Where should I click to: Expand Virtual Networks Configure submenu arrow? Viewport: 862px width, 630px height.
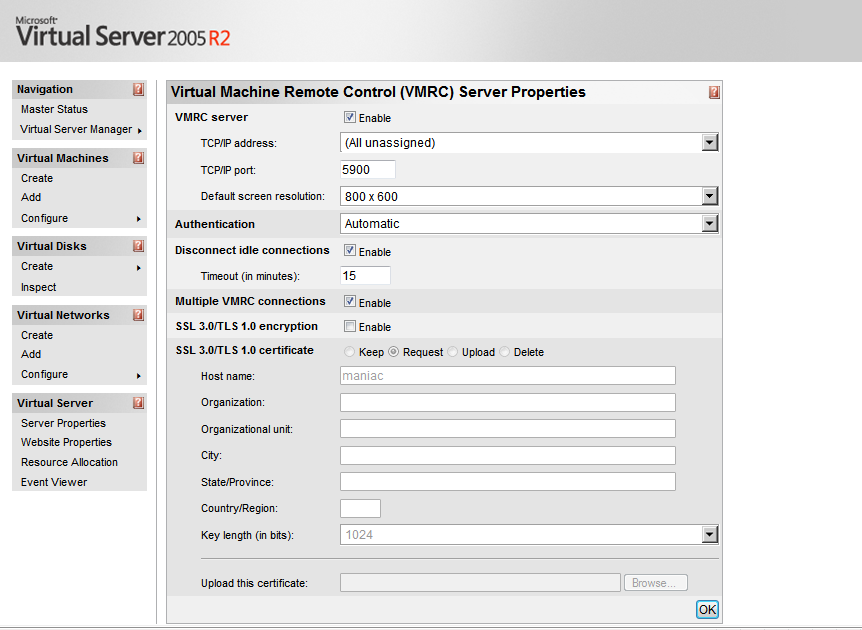coord(139,376)
